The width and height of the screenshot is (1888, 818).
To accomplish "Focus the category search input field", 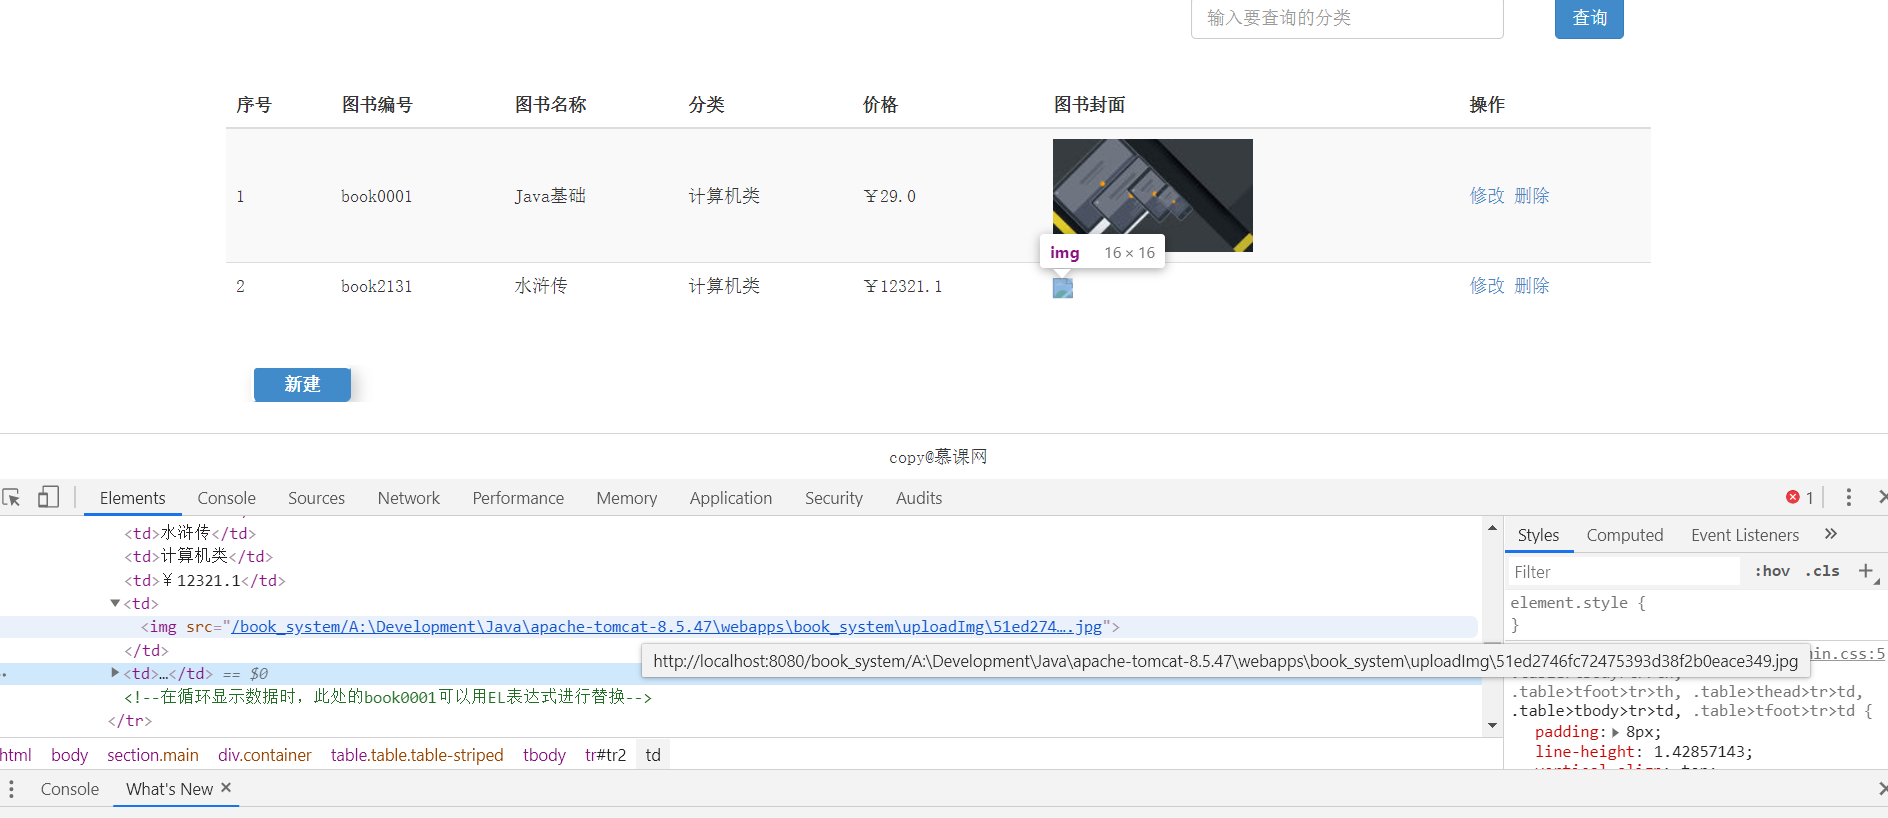I will (1347, 18).
